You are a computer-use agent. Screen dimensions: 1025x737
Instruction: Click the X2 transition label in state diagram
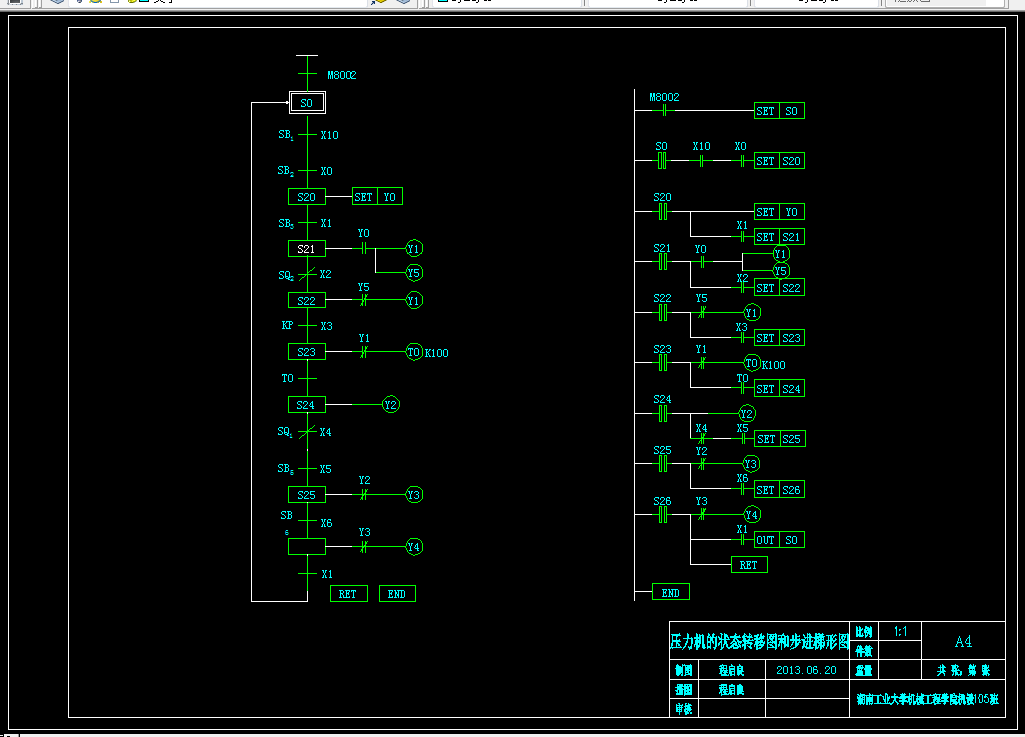pyautogui.click(x=326, y=274)
